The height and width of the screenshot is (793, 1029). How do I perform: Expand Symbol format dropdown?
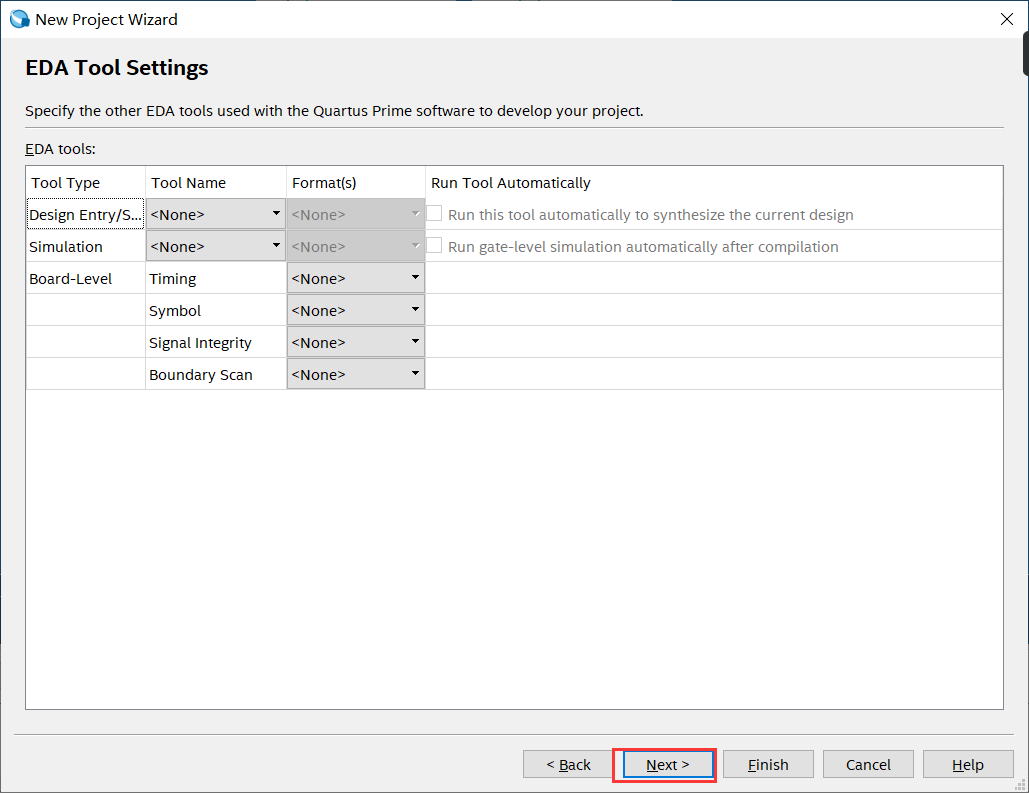pyautogui.click(x=355, y=310)
